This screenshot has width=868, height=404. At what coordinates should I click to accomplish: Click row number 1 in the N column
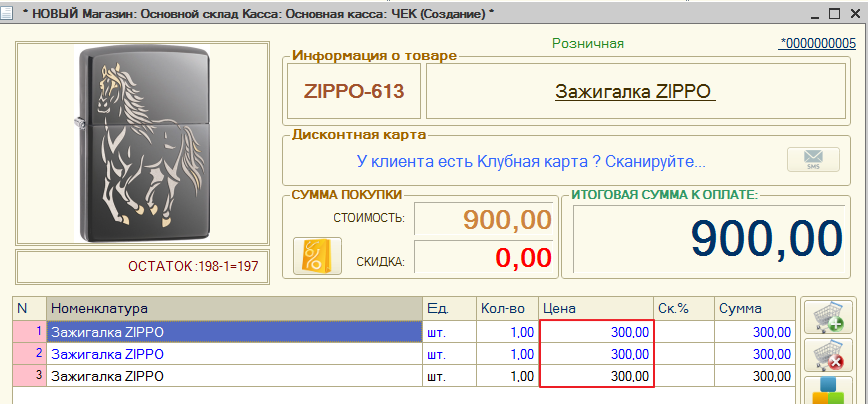pyautogui.click(x=30, y=332)
